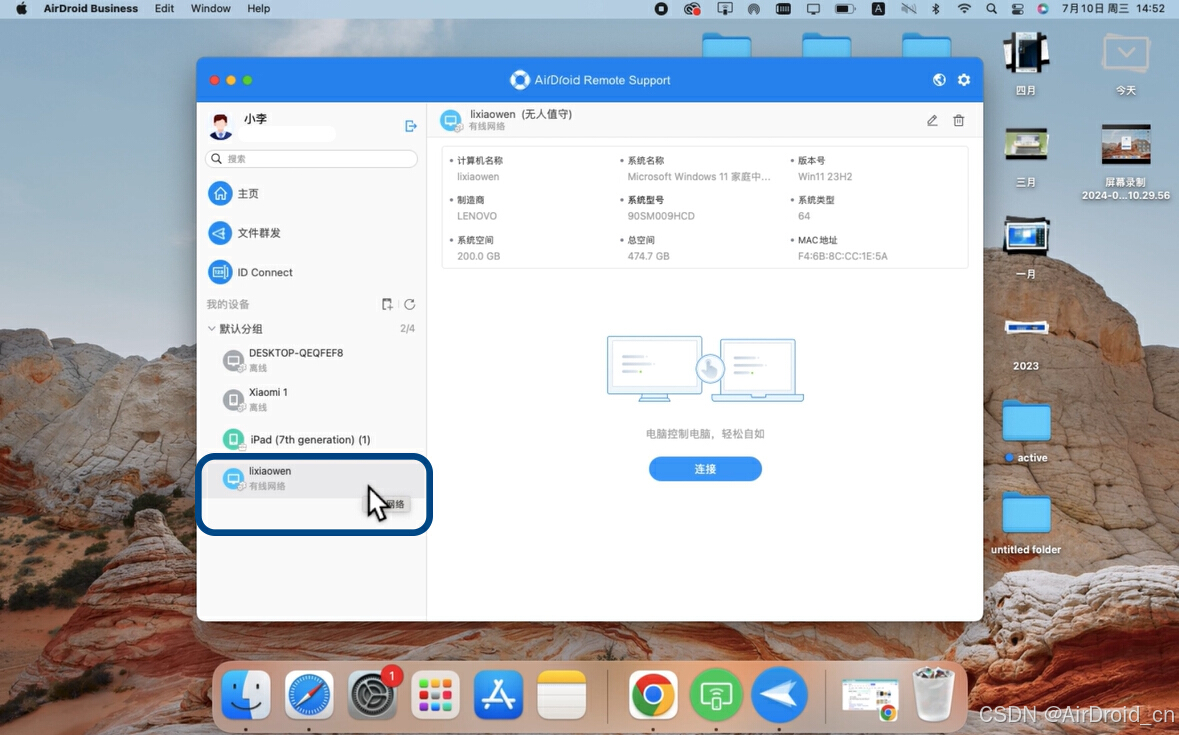The image size is (1179, 735).
Task: Open AirDroid settings gear icon
Action: pos(964,80)
